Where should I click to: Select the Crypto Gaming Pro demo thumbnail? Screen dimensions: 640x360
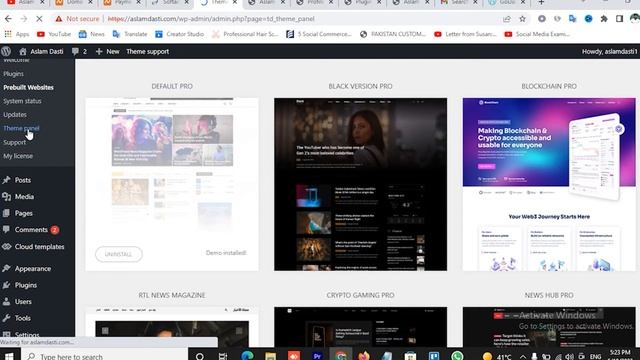tap(360, 327)
